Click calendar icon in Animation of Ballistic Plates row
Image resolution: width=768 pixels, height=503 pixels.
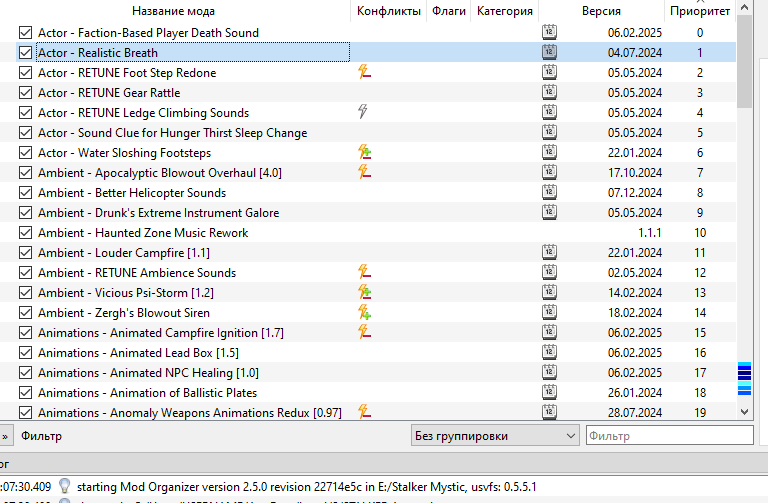pos(549,392)
